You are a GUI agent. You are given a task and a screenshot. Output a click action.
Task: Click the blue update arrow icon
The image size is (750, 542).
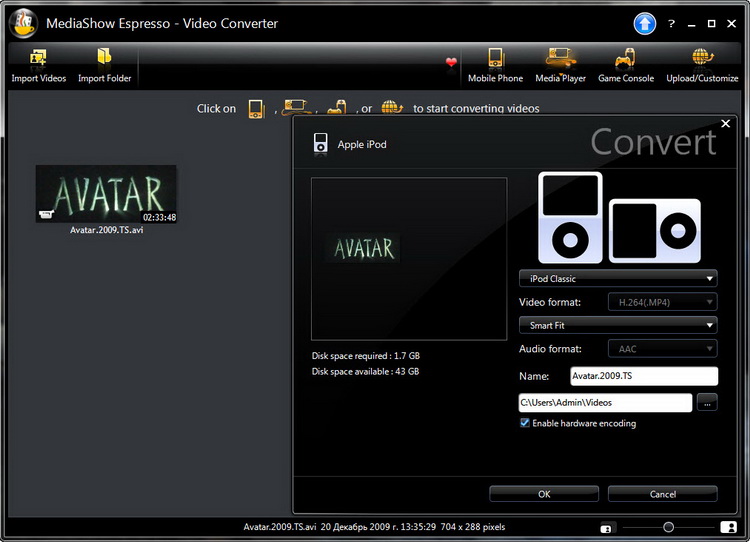[646, 23]
